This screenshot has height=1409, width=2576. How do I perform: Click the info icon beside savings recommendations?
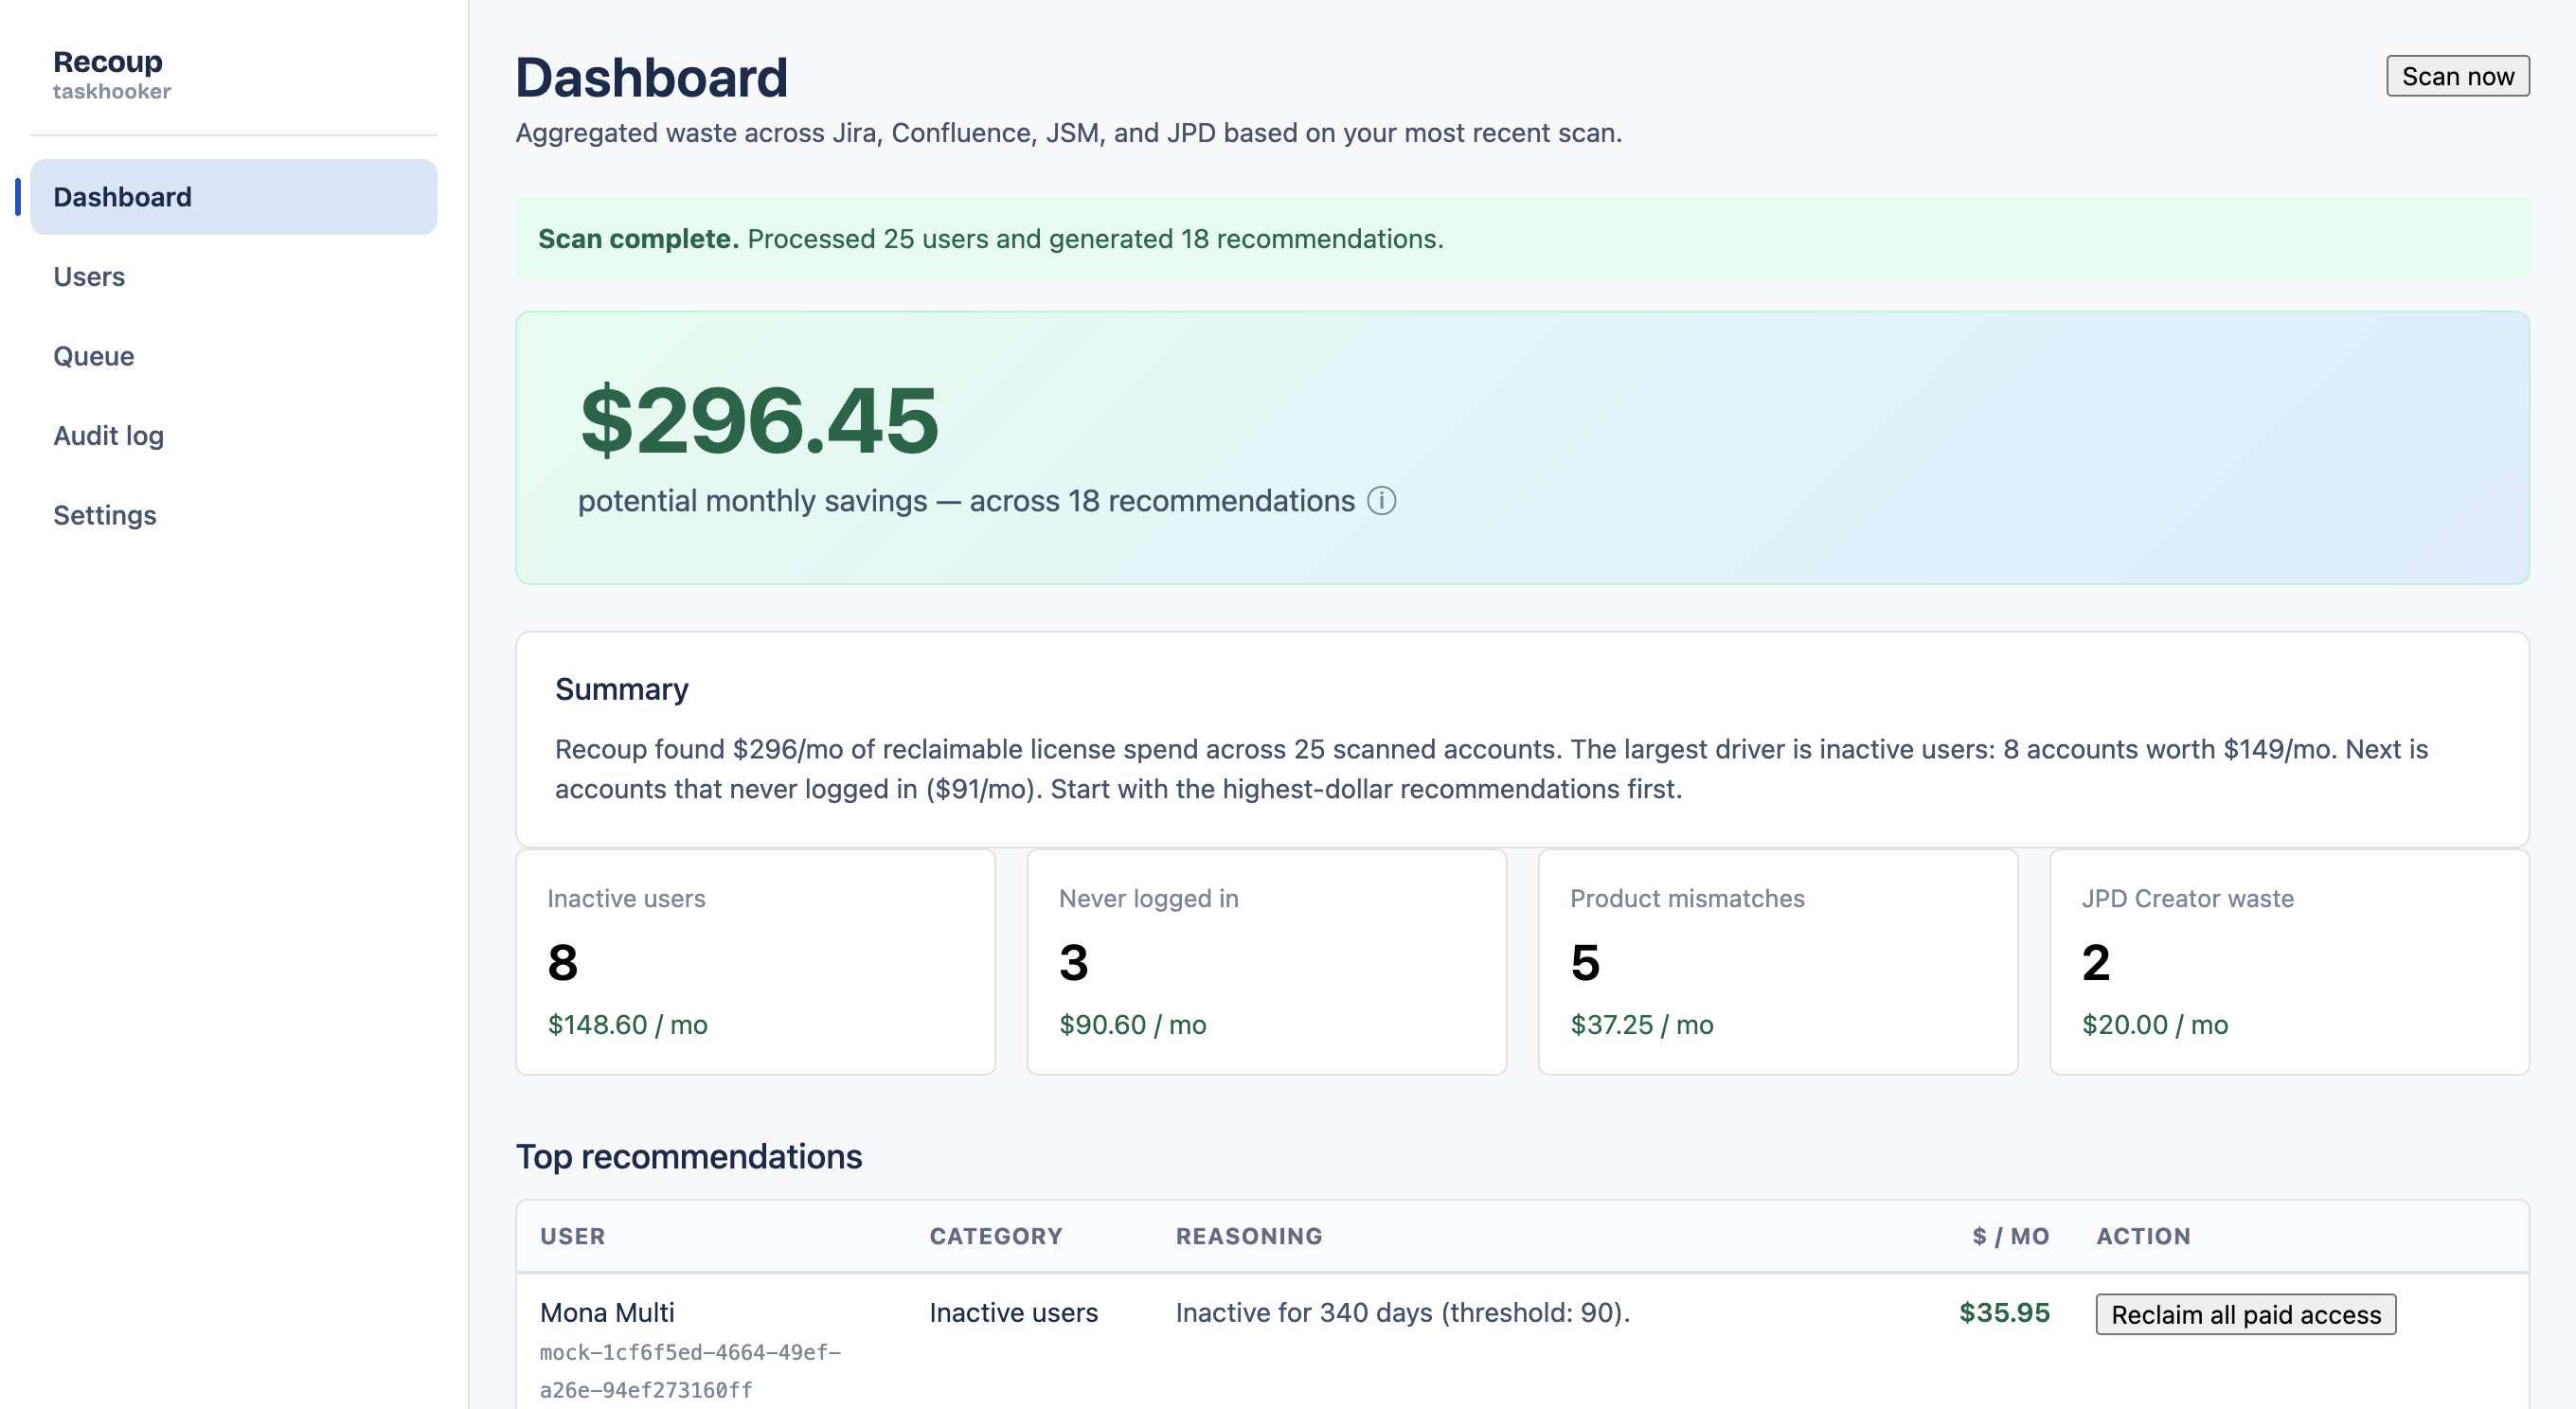click(x=1381, y=501)
